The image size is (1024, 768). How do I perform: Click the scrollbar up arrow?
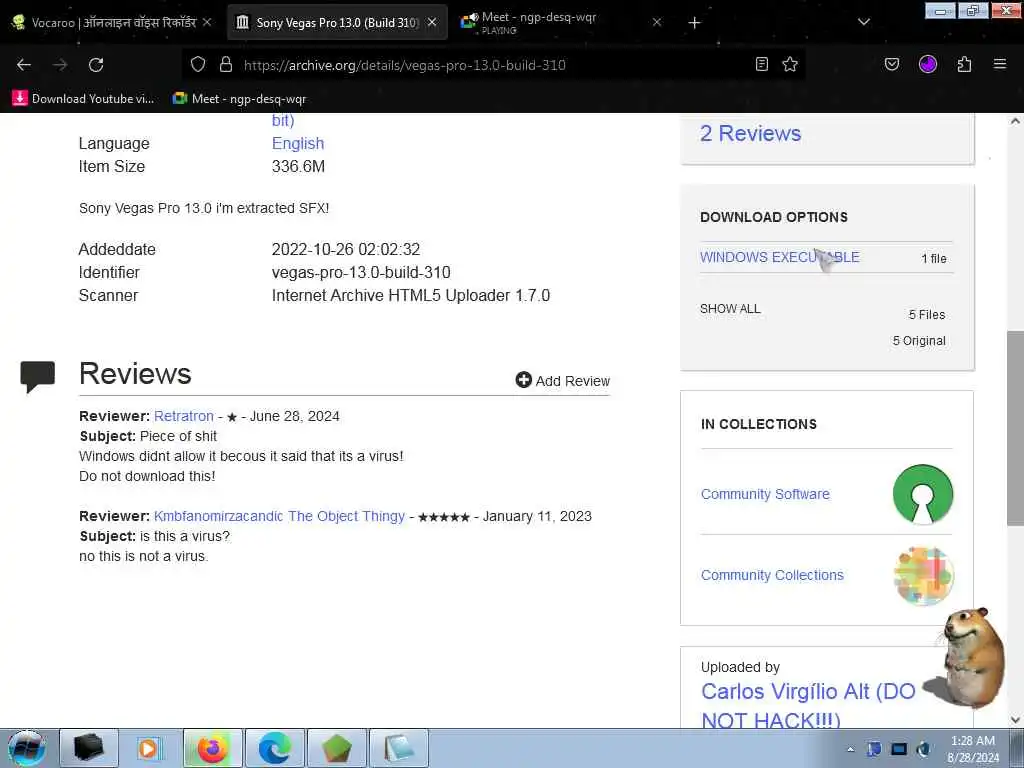tap(1015, 121)
